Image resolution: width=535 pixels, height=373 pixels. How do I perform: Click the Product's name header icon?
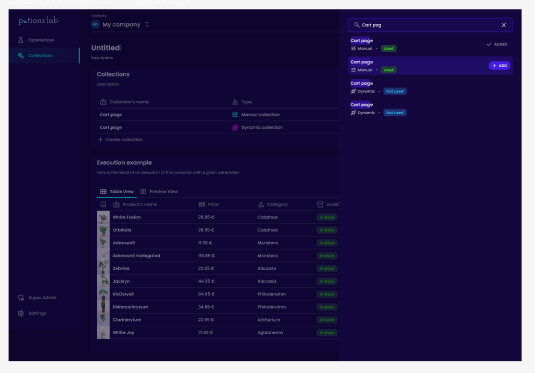click(x=116, y=204)
